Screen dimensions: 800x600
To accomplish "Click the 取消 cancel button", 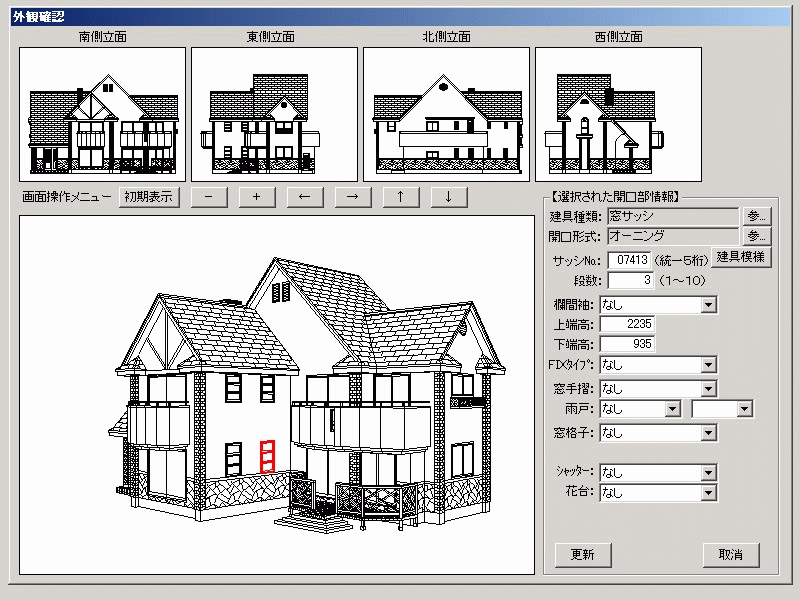I will pyautogui.click(x=731, y=554).
